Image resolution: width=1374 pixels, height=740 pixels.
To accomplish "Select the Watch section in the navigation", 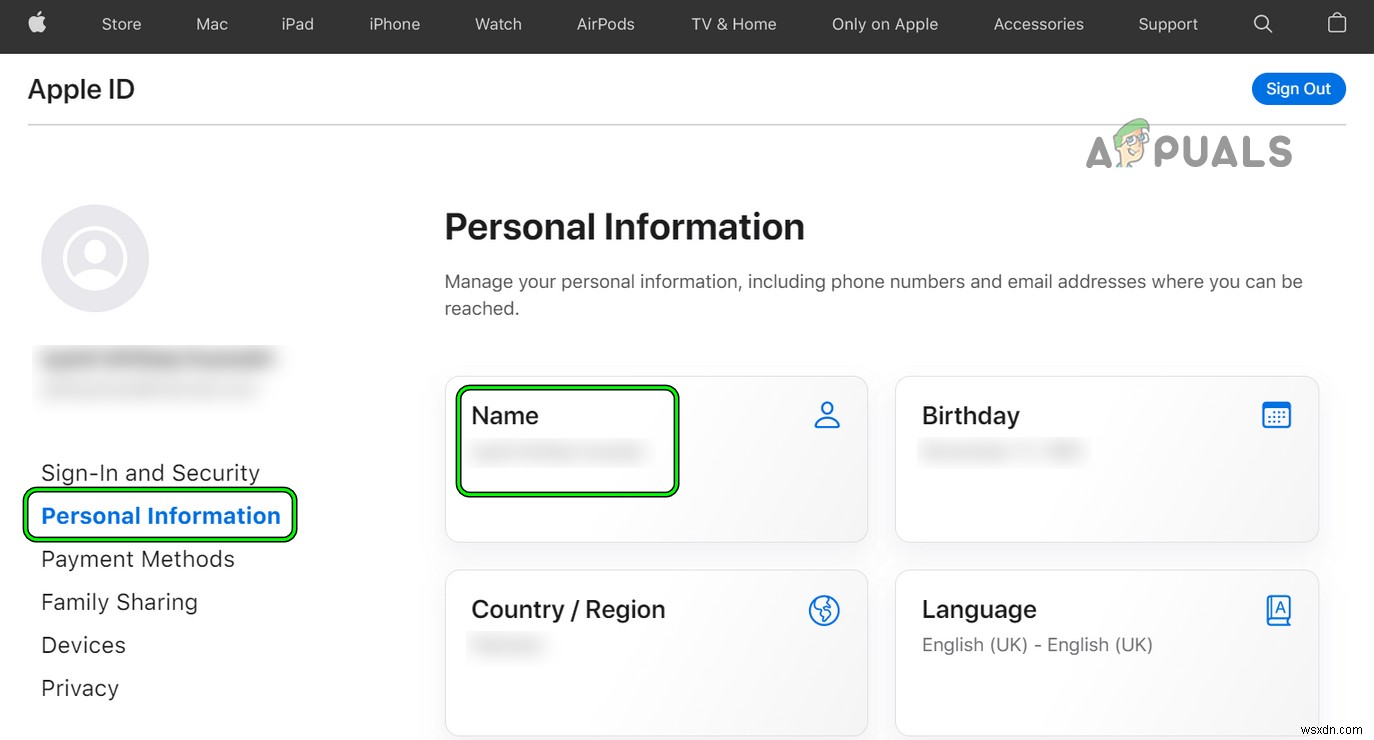I will (498, 24).
